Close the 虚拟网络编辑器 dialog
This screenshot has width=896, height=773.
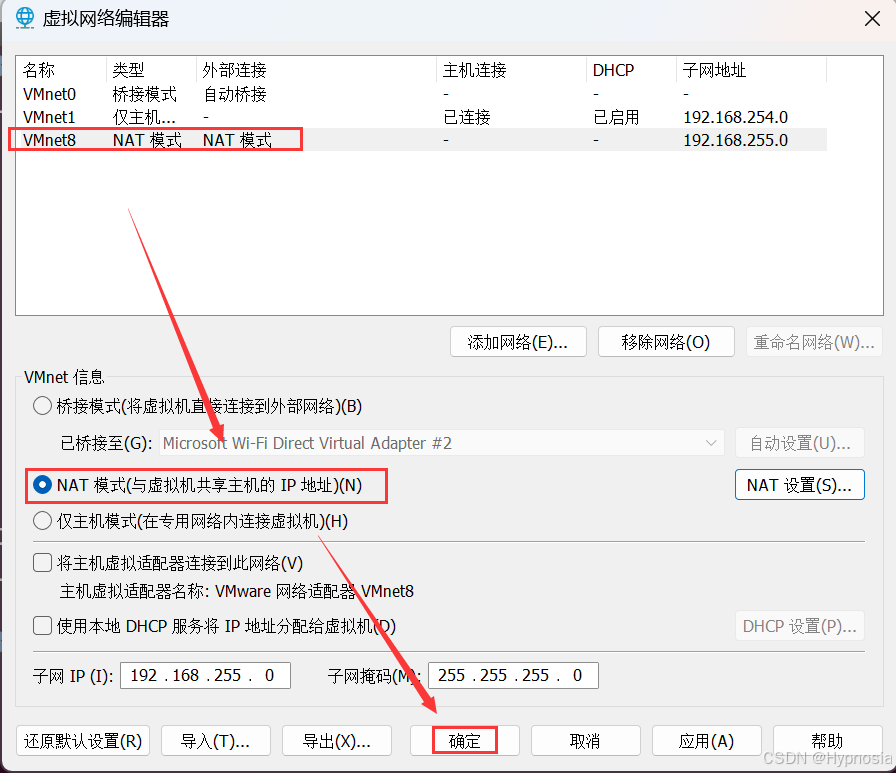[872, 19]
